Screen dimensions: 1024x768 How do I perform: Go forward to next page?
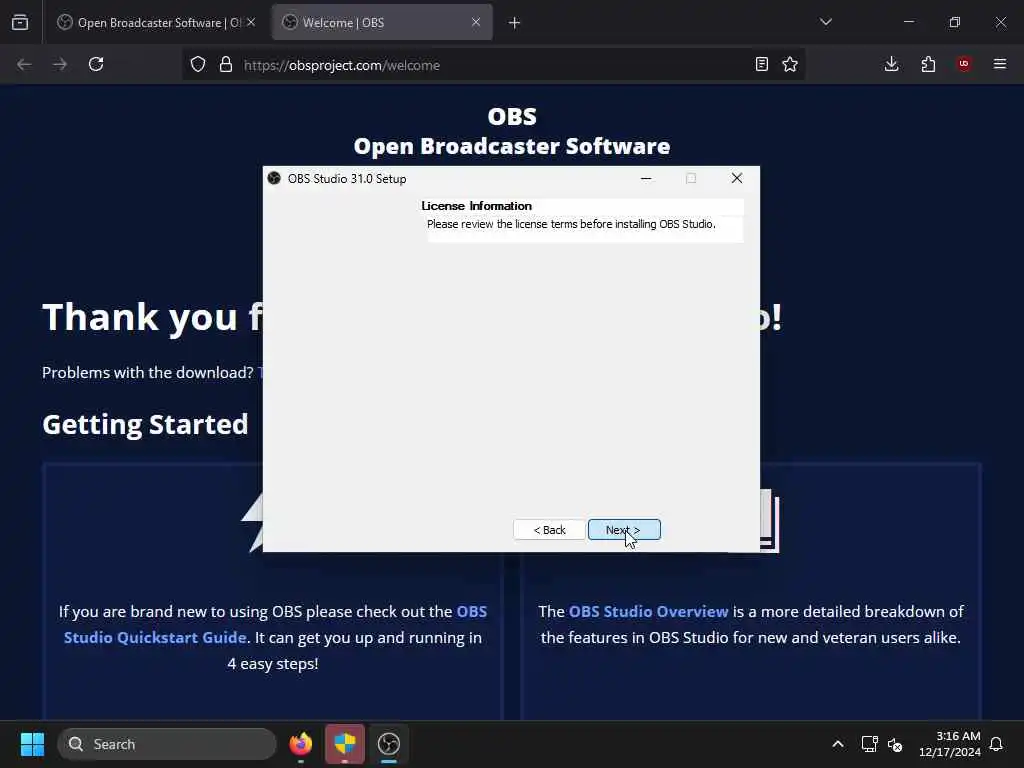60,65
